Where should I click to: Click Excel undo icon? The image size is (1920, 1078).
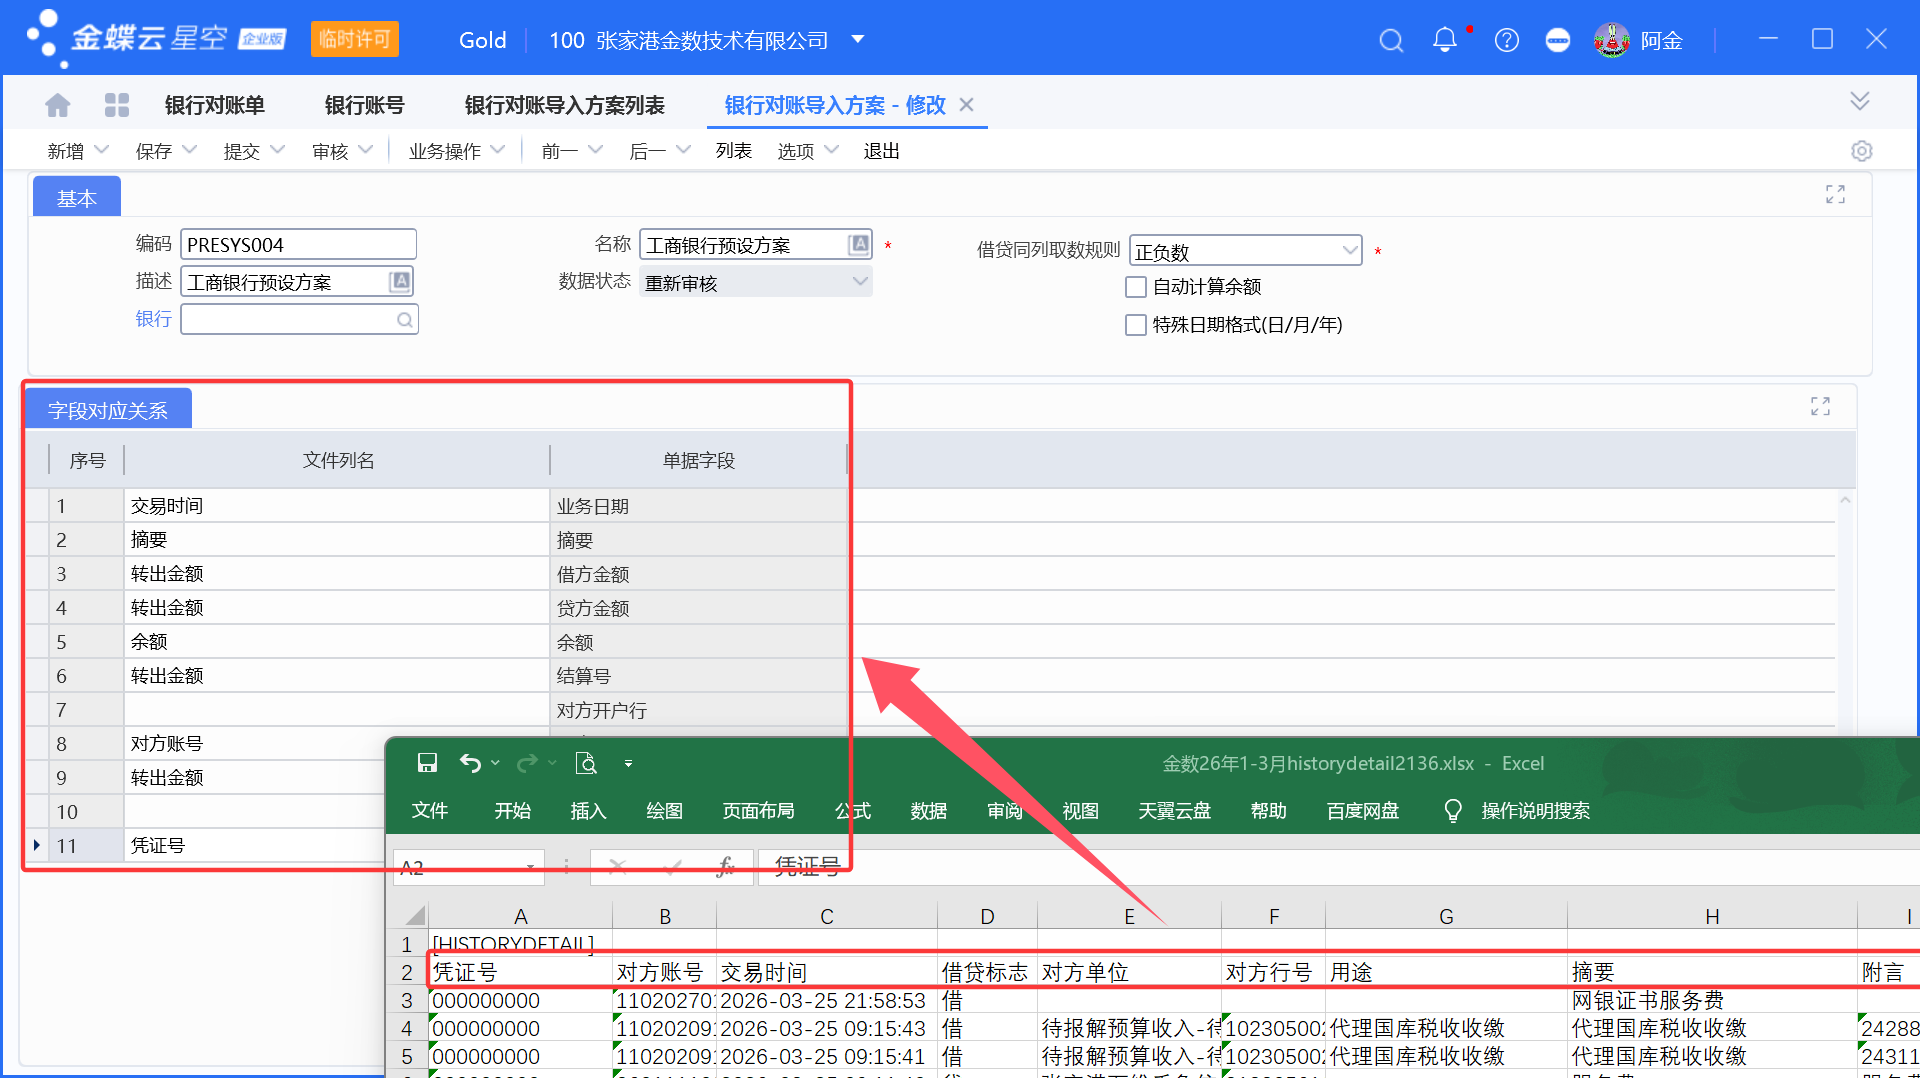click(x=470, y=764)
